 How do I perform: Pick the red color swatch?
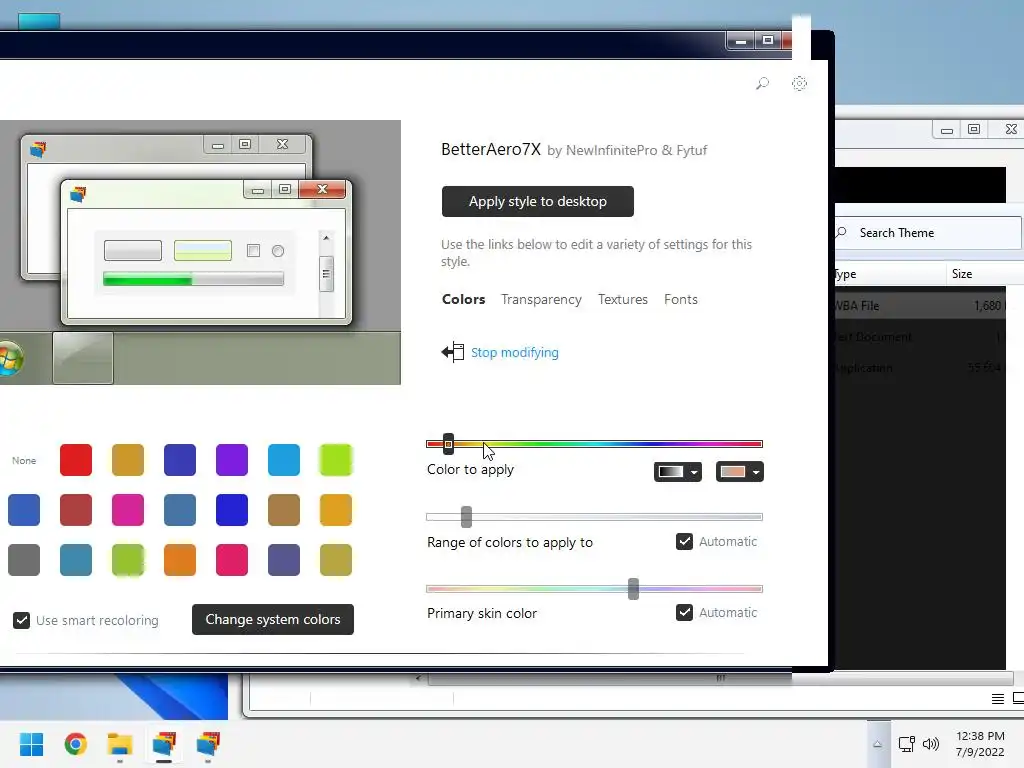pos(76,460)
